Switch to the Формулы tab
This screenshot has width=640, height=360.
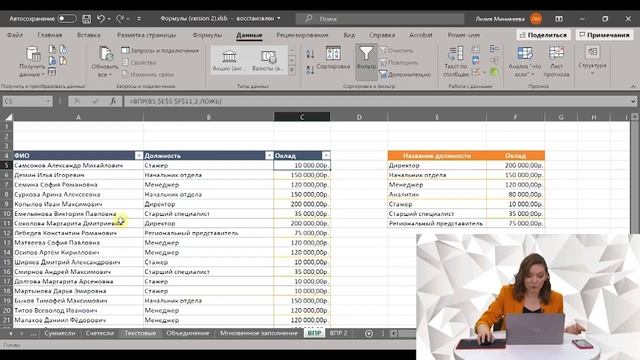click(207, 35)
